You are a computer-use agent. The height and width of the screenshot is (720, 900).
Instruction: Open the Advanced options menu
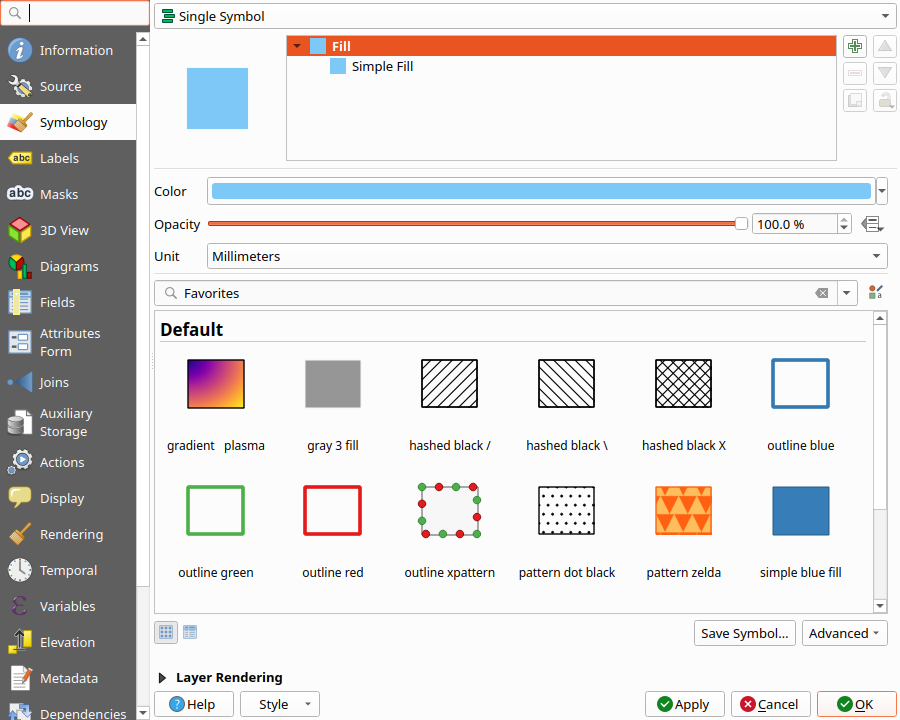pyautogui.click(x=844, y=633)
